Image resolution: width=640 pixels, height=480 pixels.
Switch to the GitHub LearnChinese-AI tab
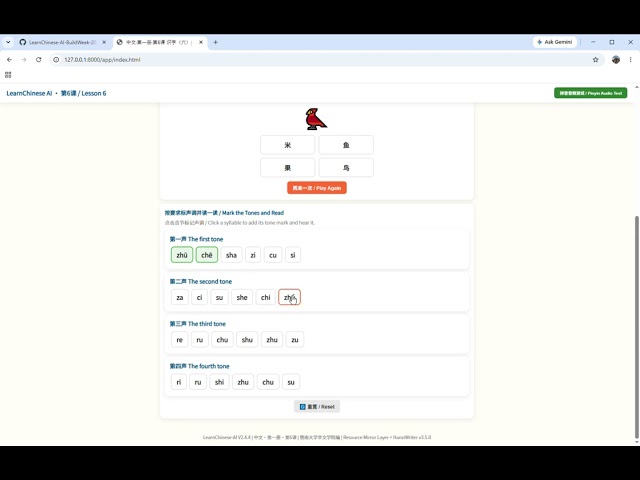pyautogui.click(x=63, y=42)
